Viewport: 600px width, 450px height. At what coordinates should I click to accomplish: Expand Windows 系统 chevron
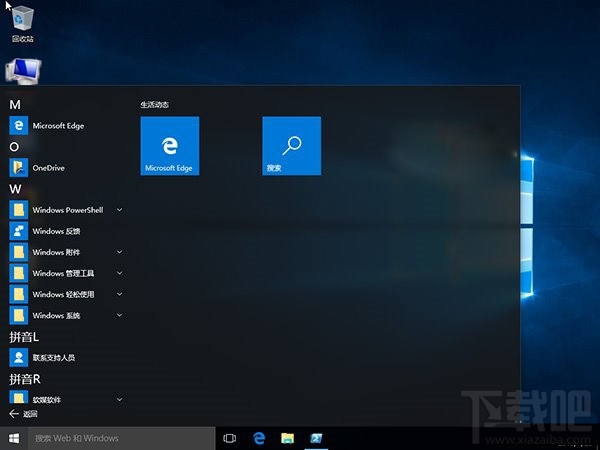pos(119,315)
